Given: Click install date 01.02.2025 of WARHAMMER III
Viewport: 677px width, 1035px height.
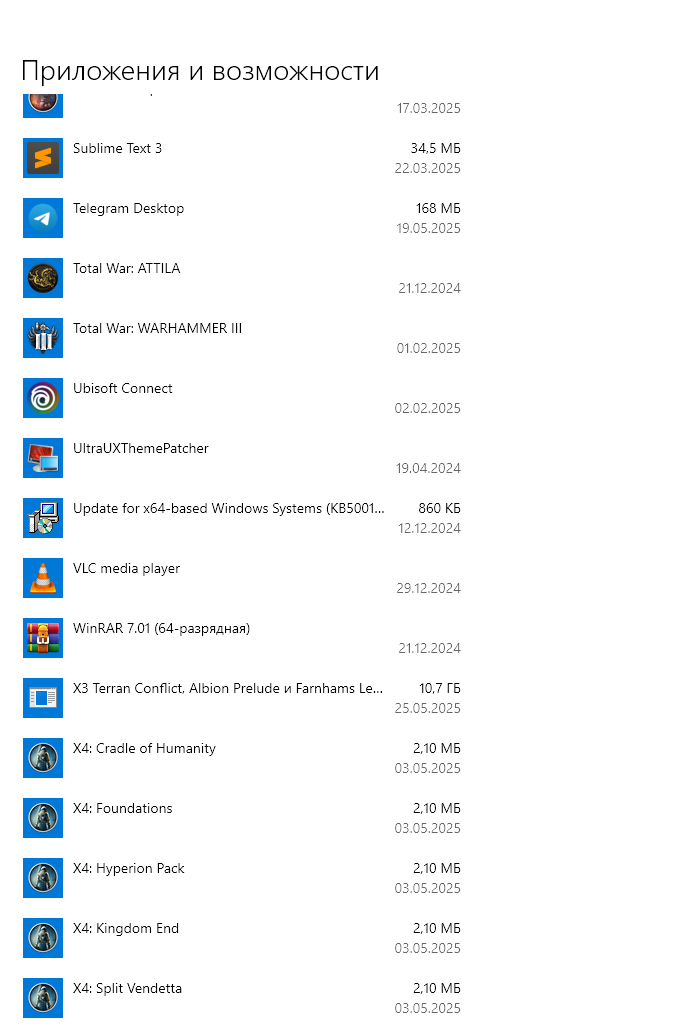Looking at the screenshot, I should (x=428, y=349).
